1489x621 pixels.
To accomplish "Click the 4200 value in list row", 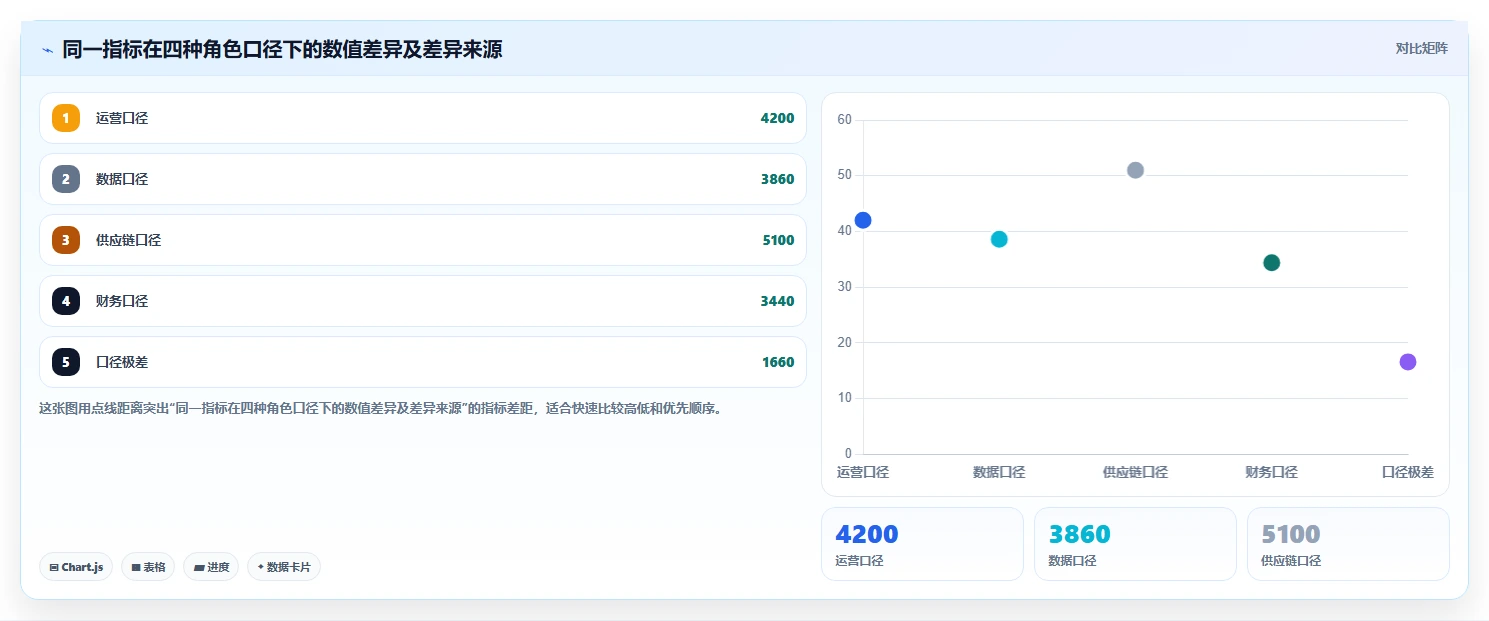I will [777, 118].
